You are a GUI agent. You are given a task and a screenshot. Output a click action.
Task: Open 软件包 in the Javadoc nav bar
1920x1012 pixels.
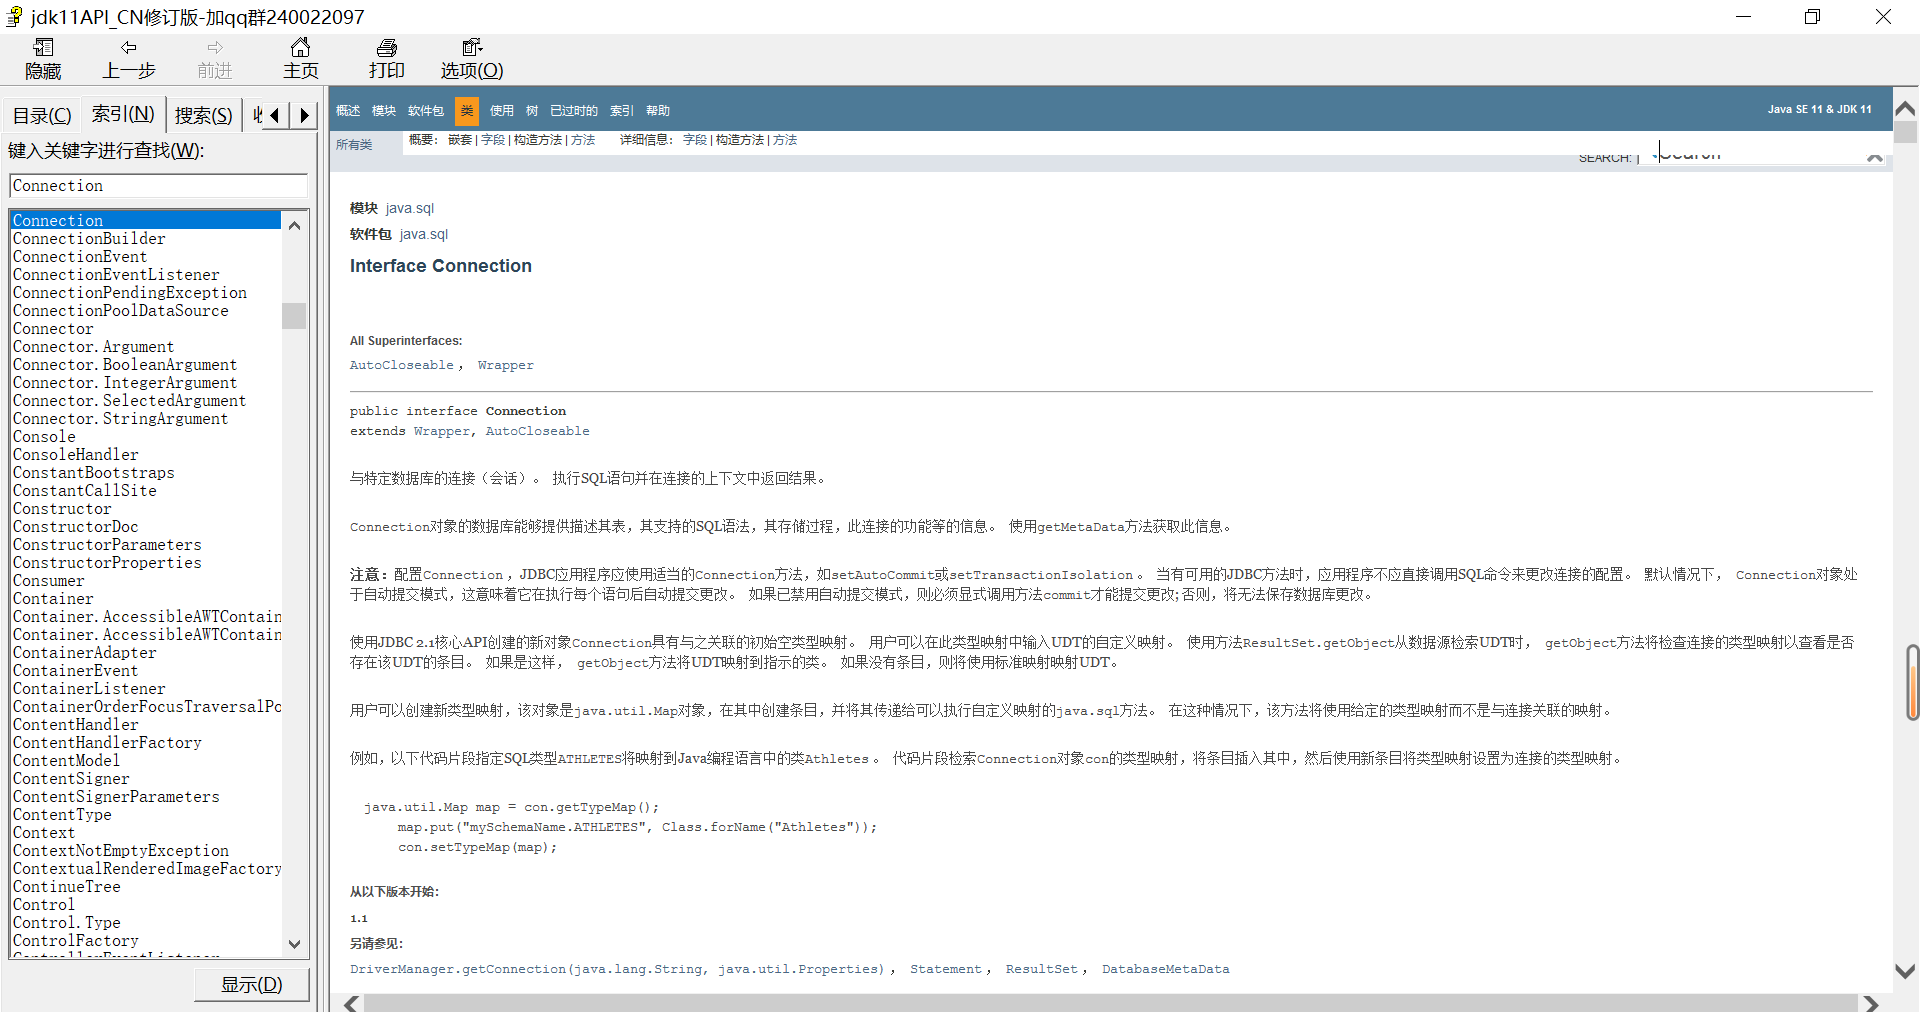click(x=426, y=111)
